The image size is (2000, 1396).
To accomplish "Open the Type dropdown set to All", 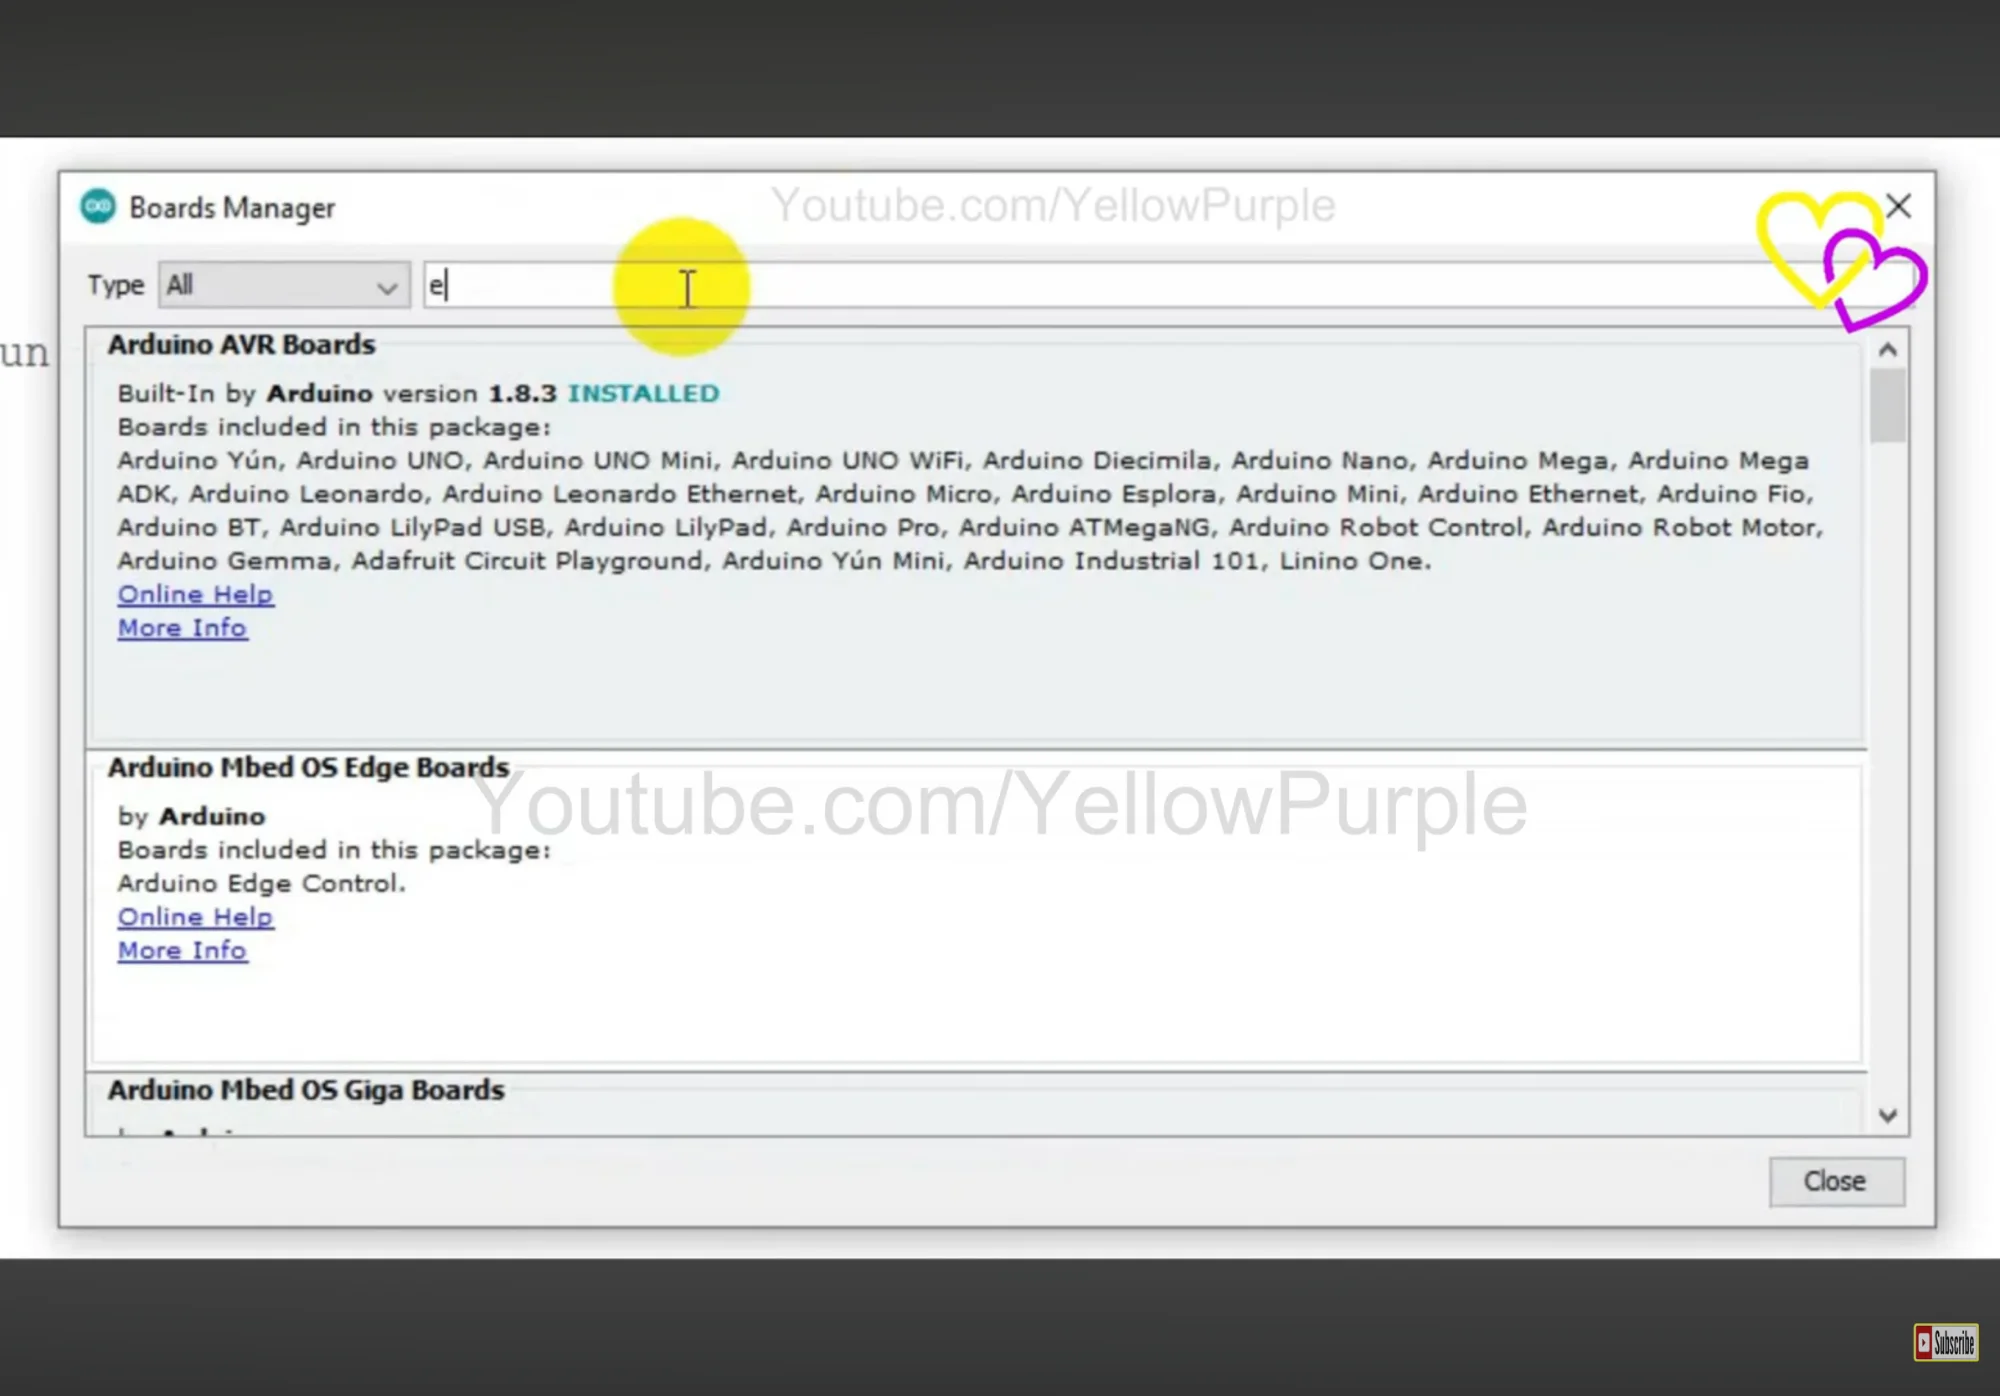I will pyautogui.click(x=284, y=285).
